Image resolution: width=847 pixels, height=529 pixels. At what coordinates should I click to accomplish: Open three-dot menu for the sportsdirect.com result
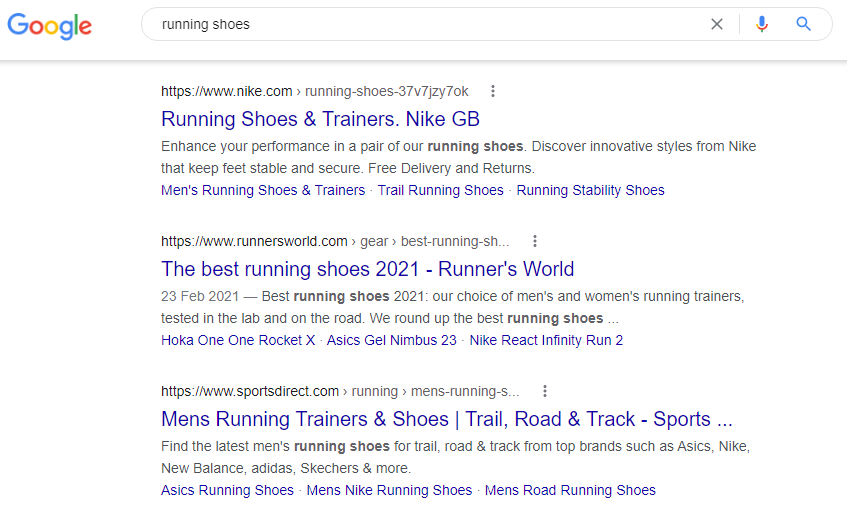[x=544, y=391]
